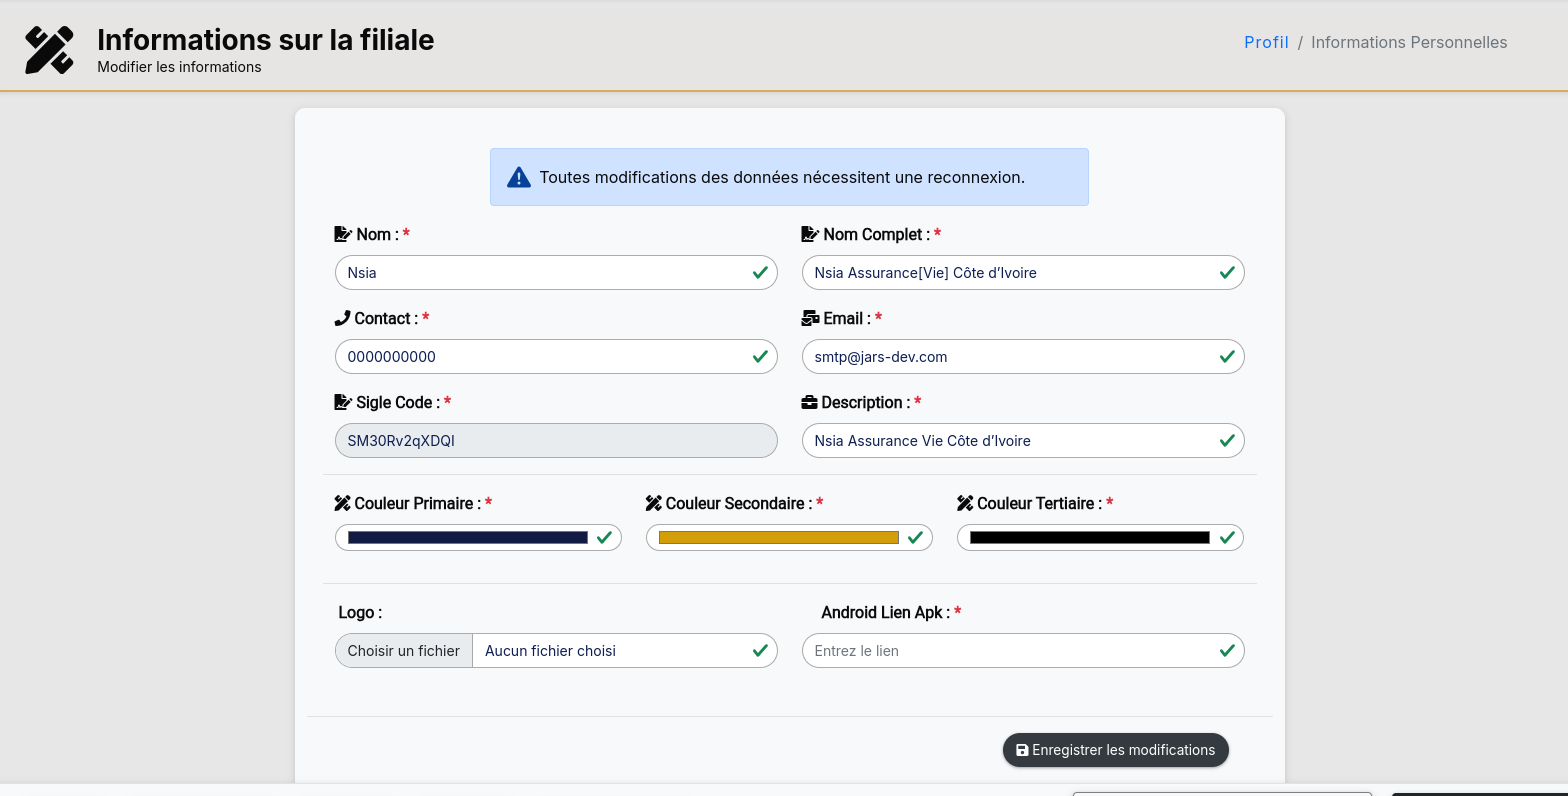Click the edit icon next to Nom label
The height and width of the screenshot is (796, 1568).
tap(343, 234)
